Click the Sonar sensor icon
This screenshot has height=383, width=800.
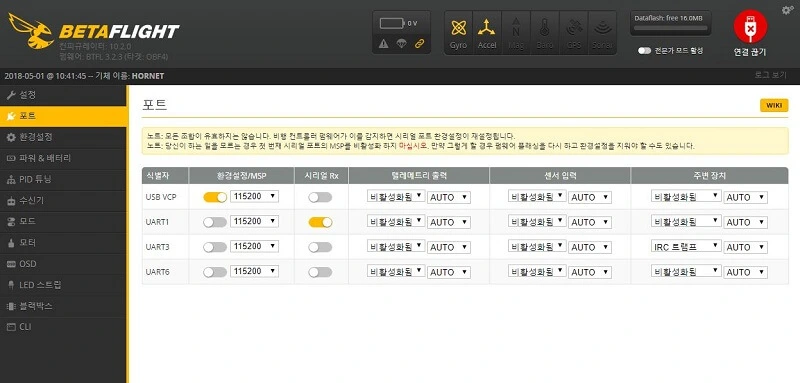[602, 32]
